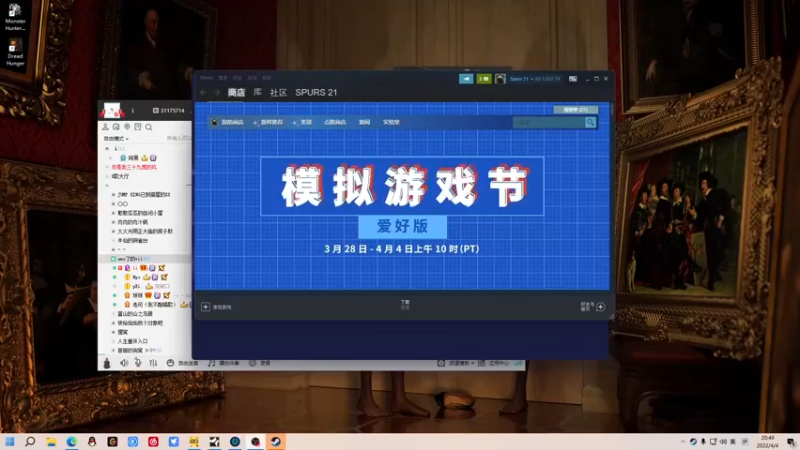Open friends and chat plus icon

[x=601, y=307]
